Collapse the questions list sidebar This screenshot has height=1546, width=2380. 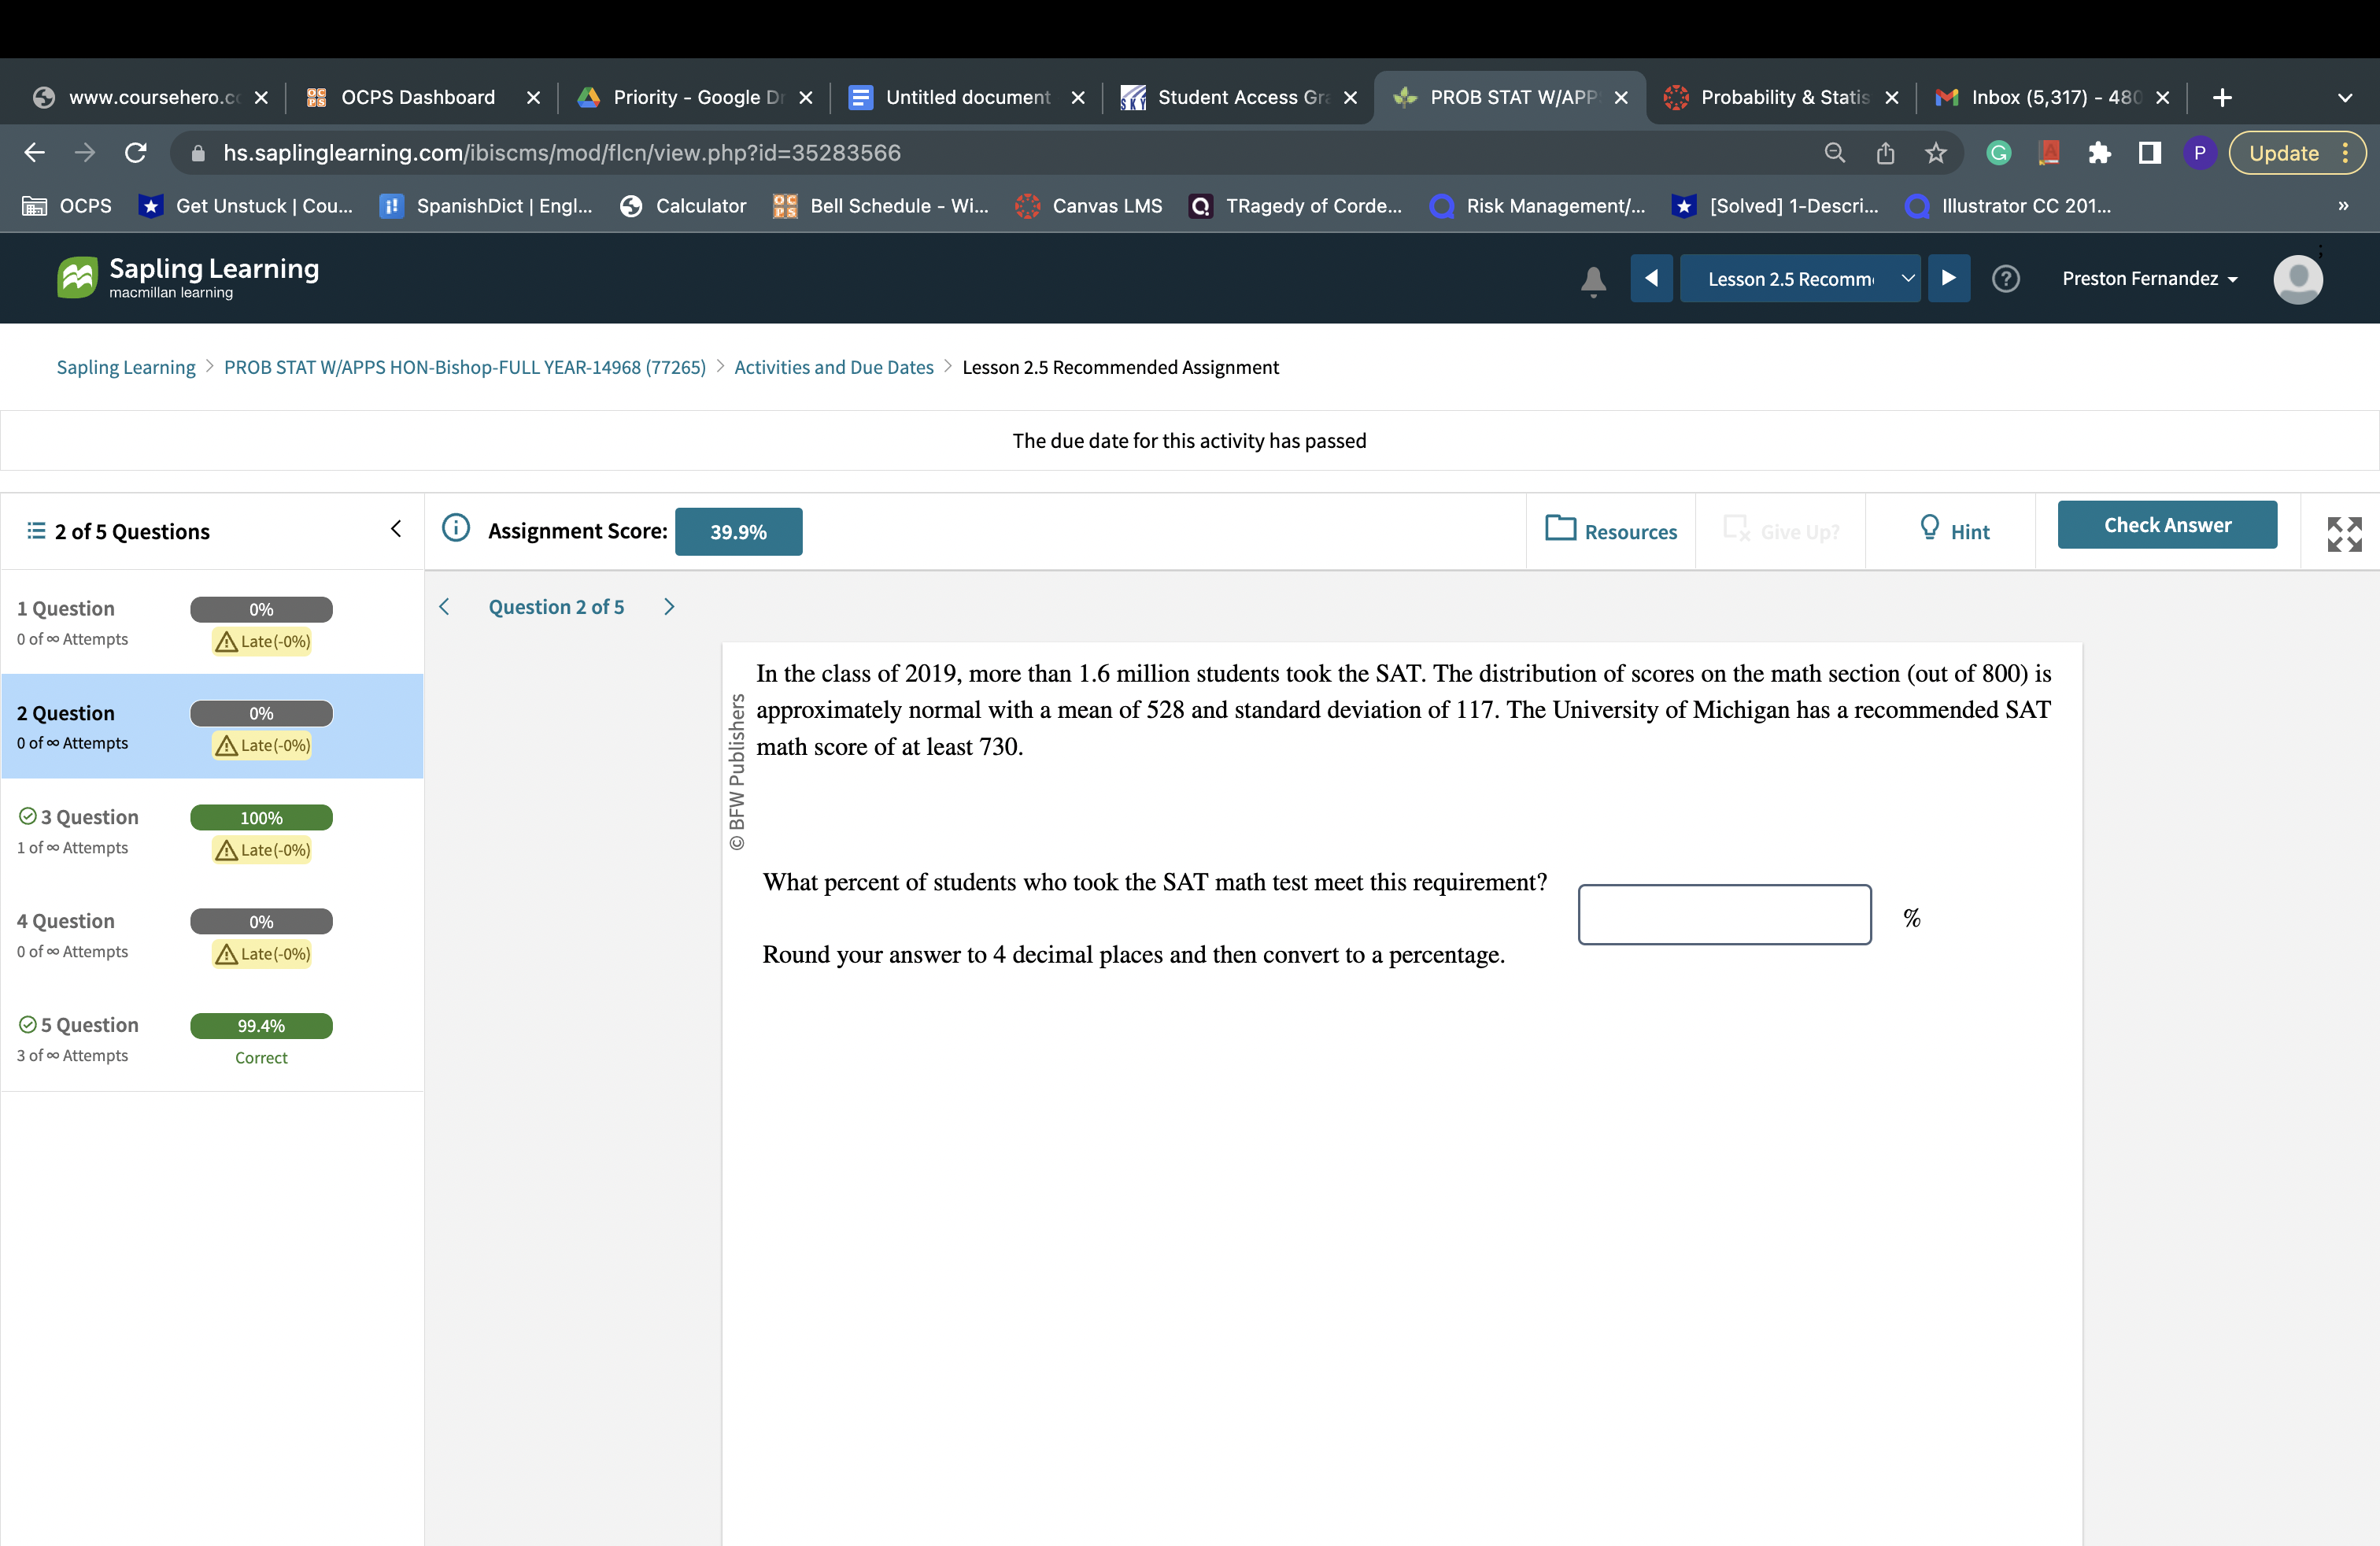click(x=396, y=529)
